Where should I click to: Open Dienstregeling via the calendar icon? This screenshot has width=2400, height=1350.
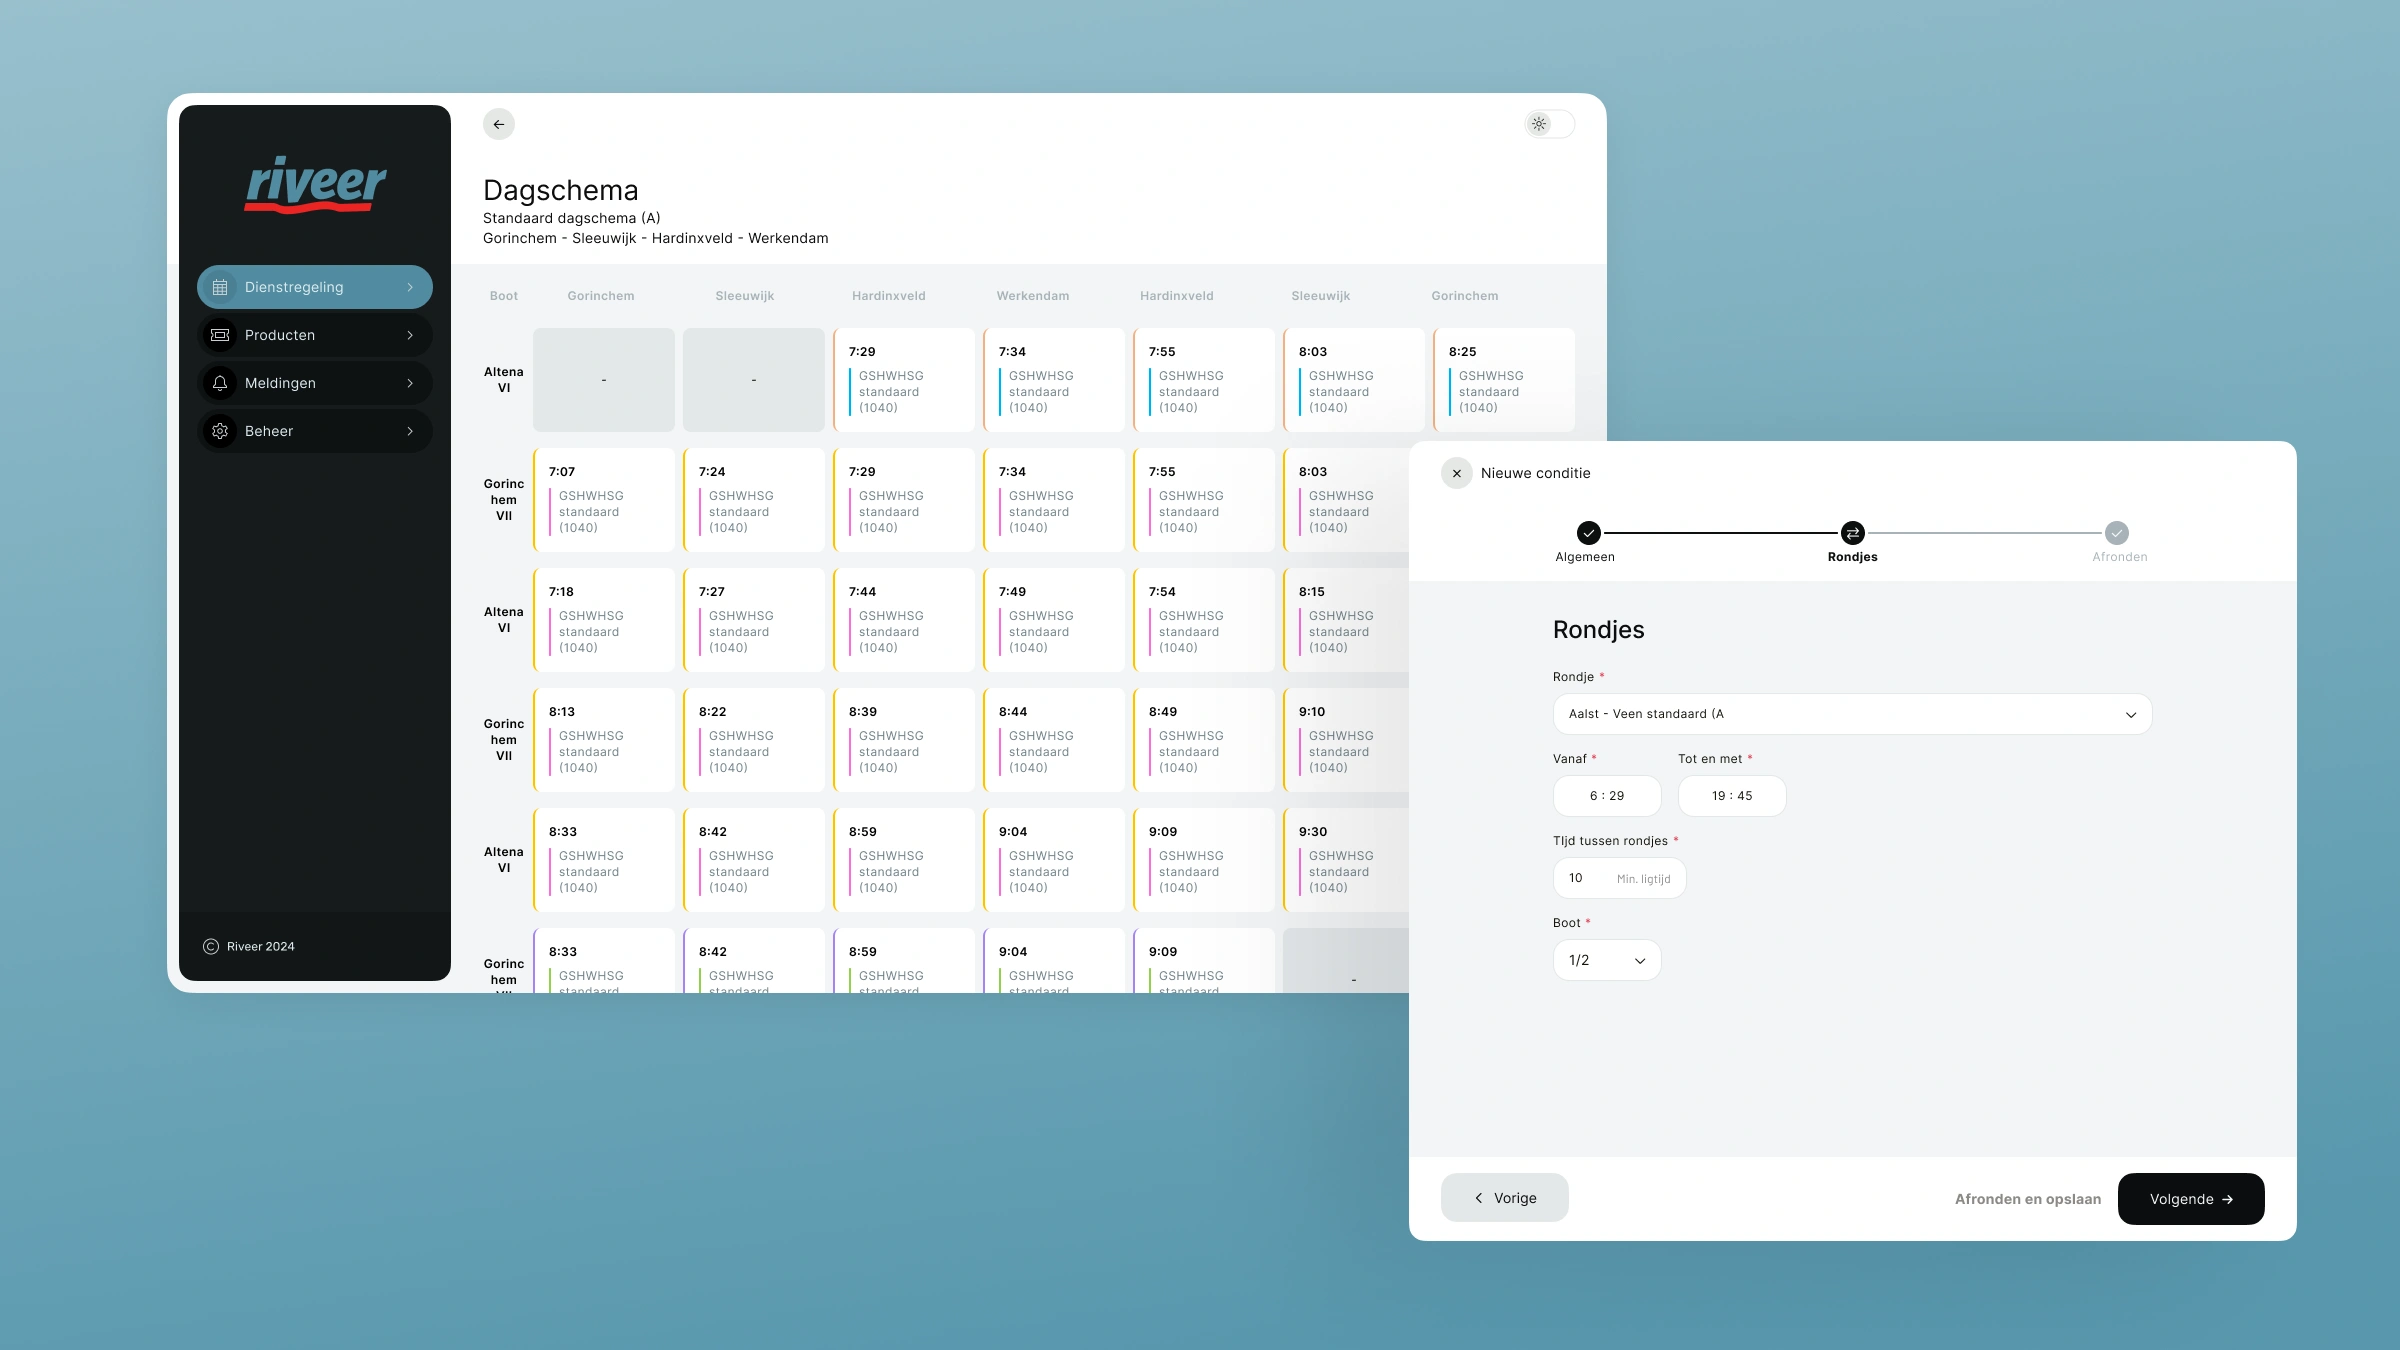coord(220,287)
